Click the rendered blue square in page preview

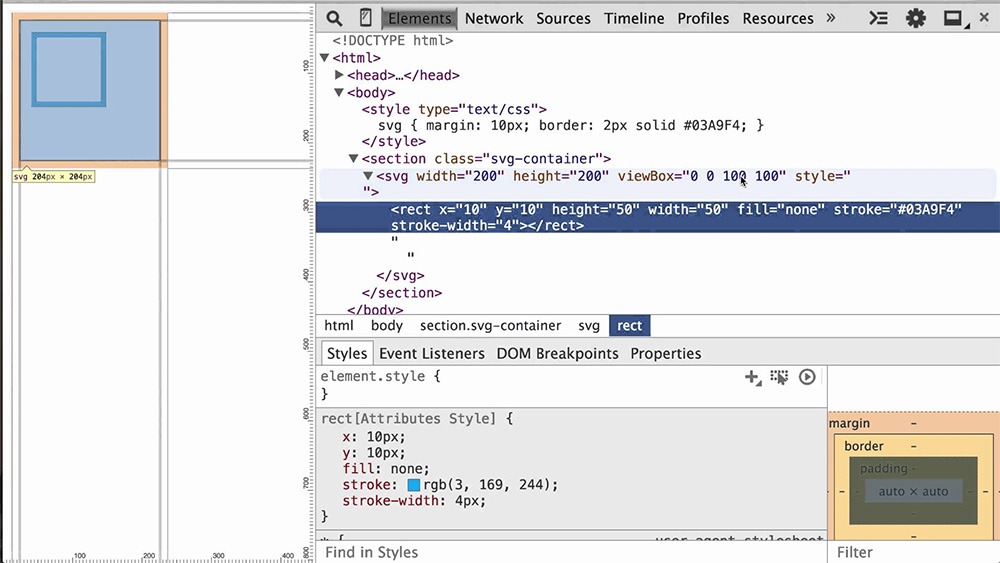click(x=69, y=69)
